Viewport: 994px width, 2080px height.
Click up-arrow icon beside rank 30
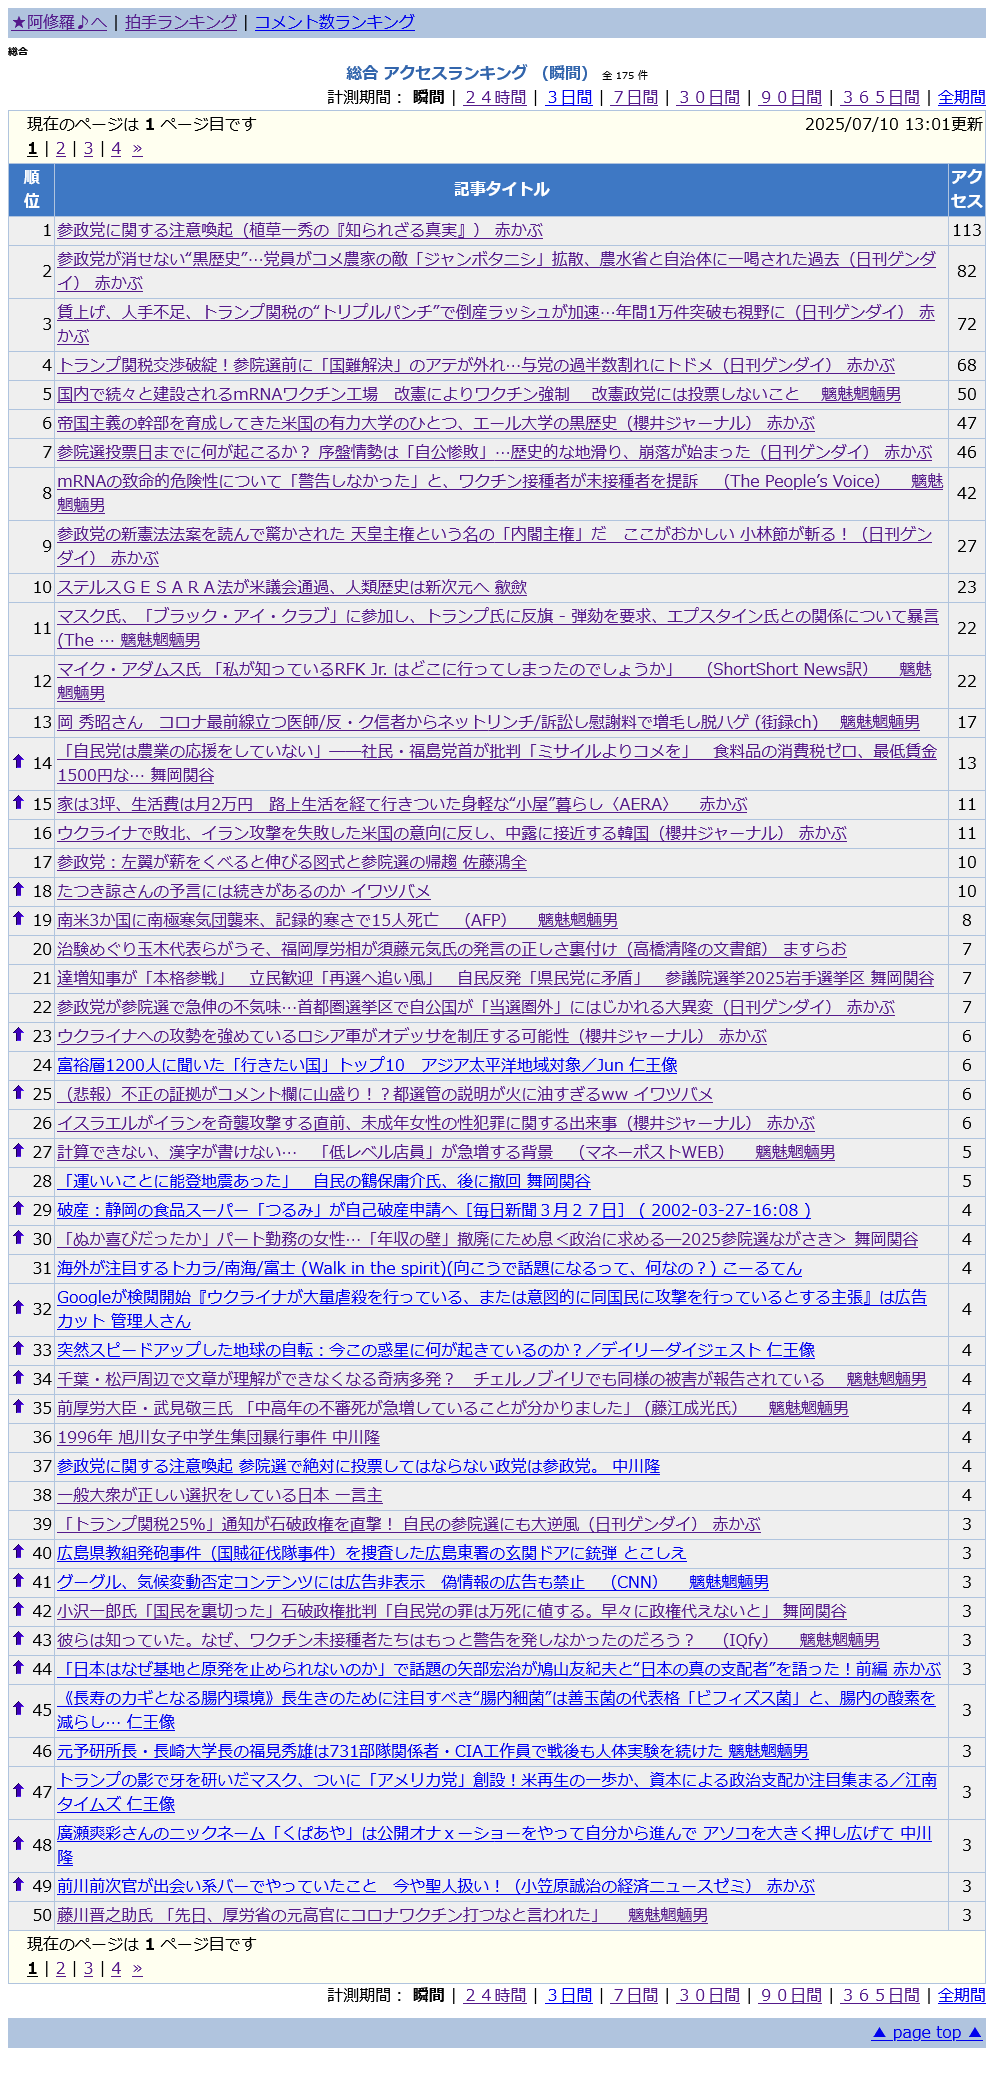click(x=18, y=1237)
